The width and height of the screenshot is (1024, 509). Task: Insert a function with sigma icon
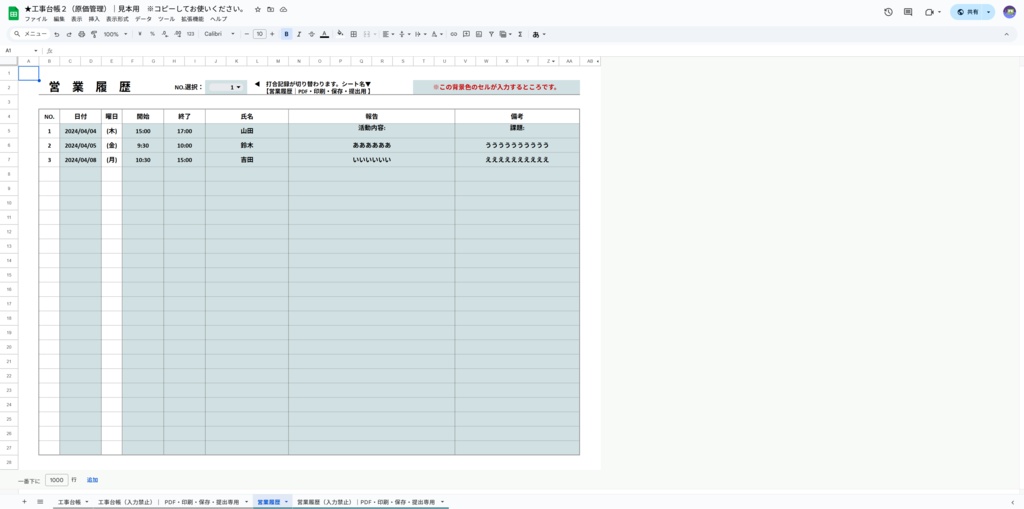(520, 34)
